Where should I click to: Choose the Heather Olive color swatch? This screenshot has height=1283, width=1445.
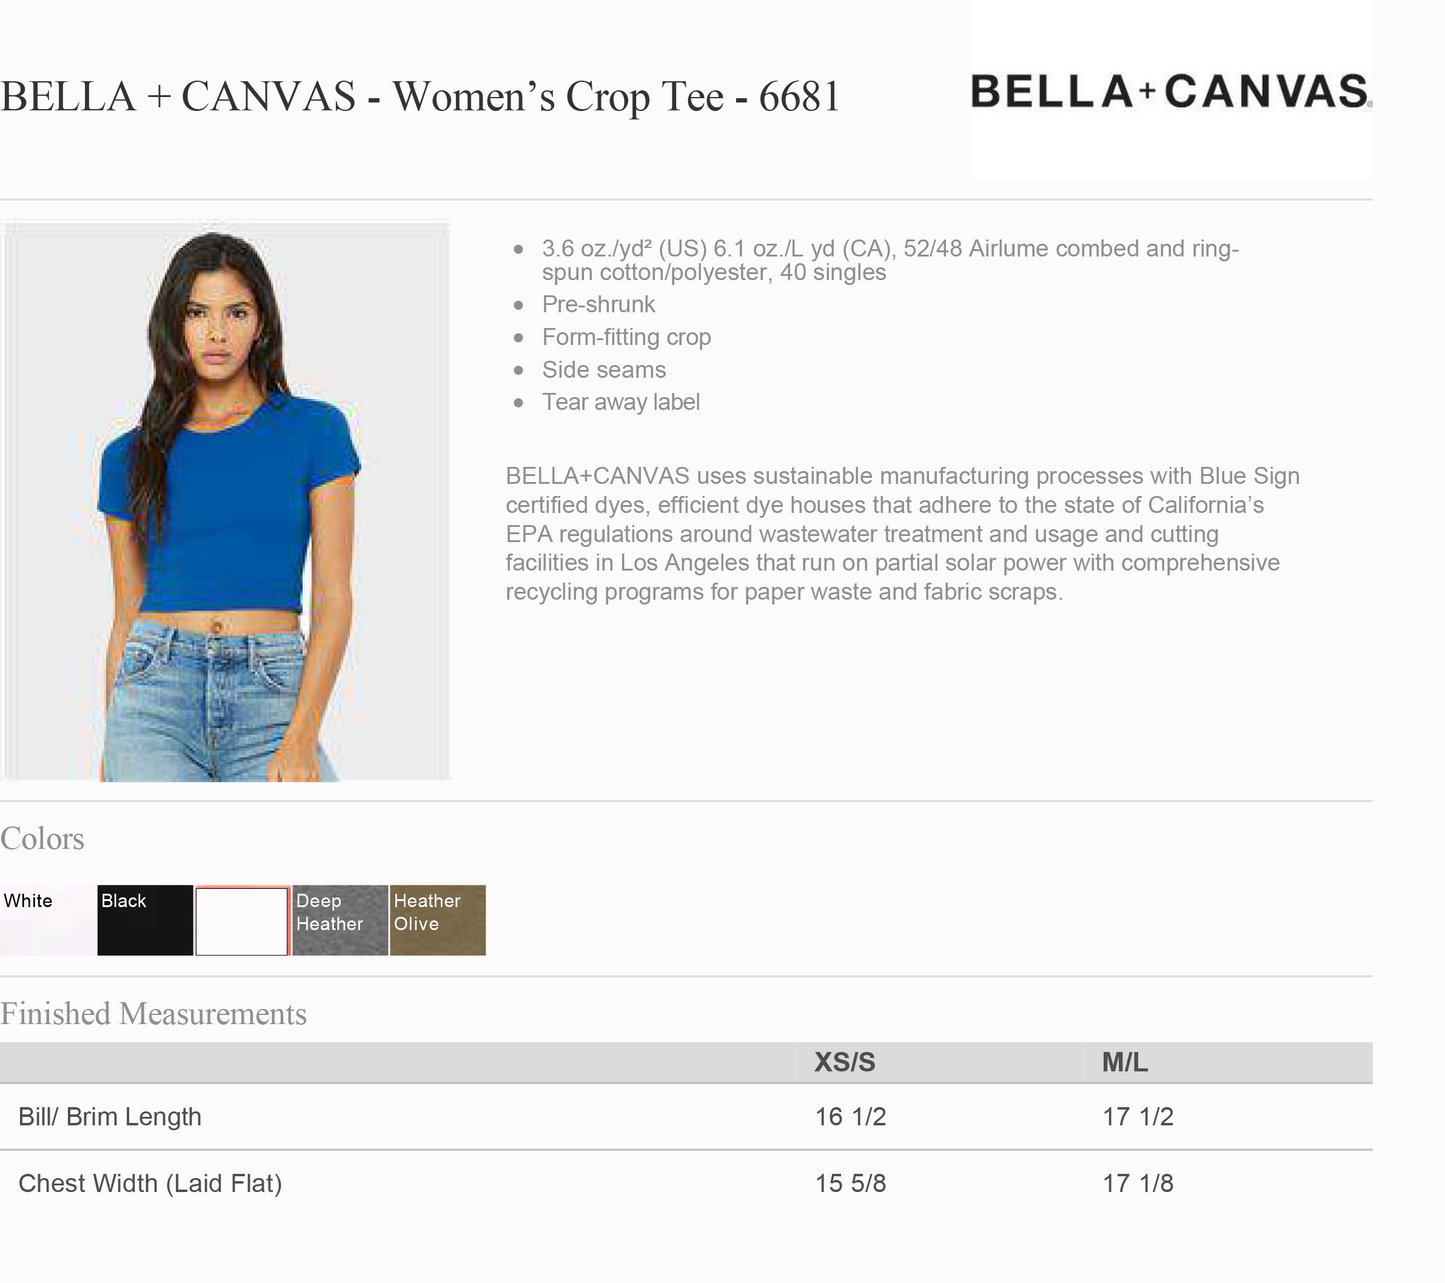(437, 920)
